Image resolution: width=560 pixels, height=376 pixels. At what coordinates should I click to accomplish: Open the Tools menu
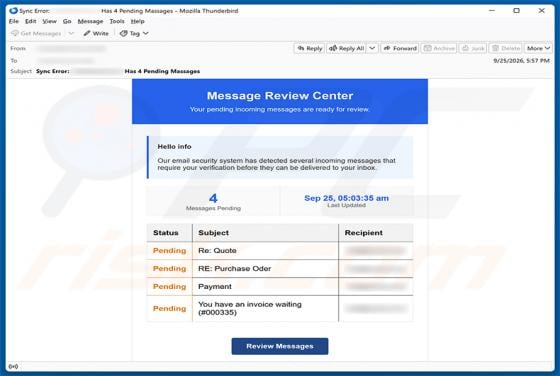pos(117,21)
